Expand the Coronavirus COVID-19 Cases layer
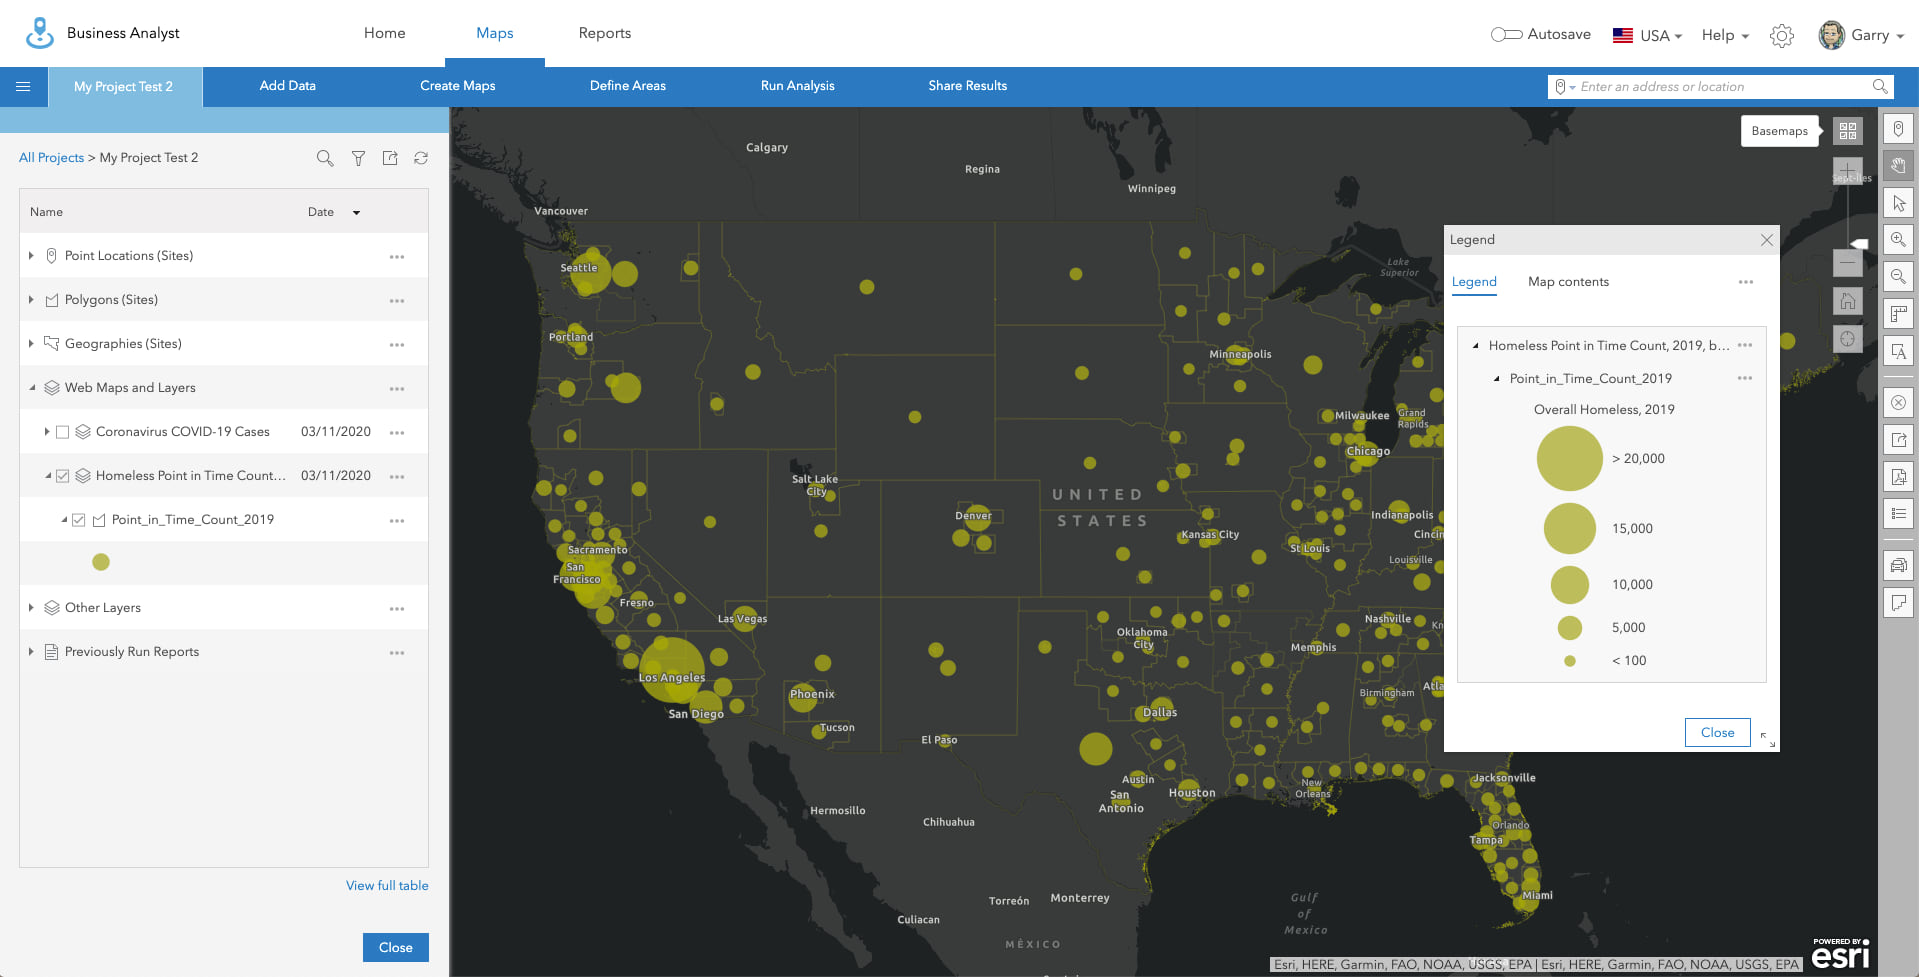Screen dimensions: 1919x977 [47, 432]
